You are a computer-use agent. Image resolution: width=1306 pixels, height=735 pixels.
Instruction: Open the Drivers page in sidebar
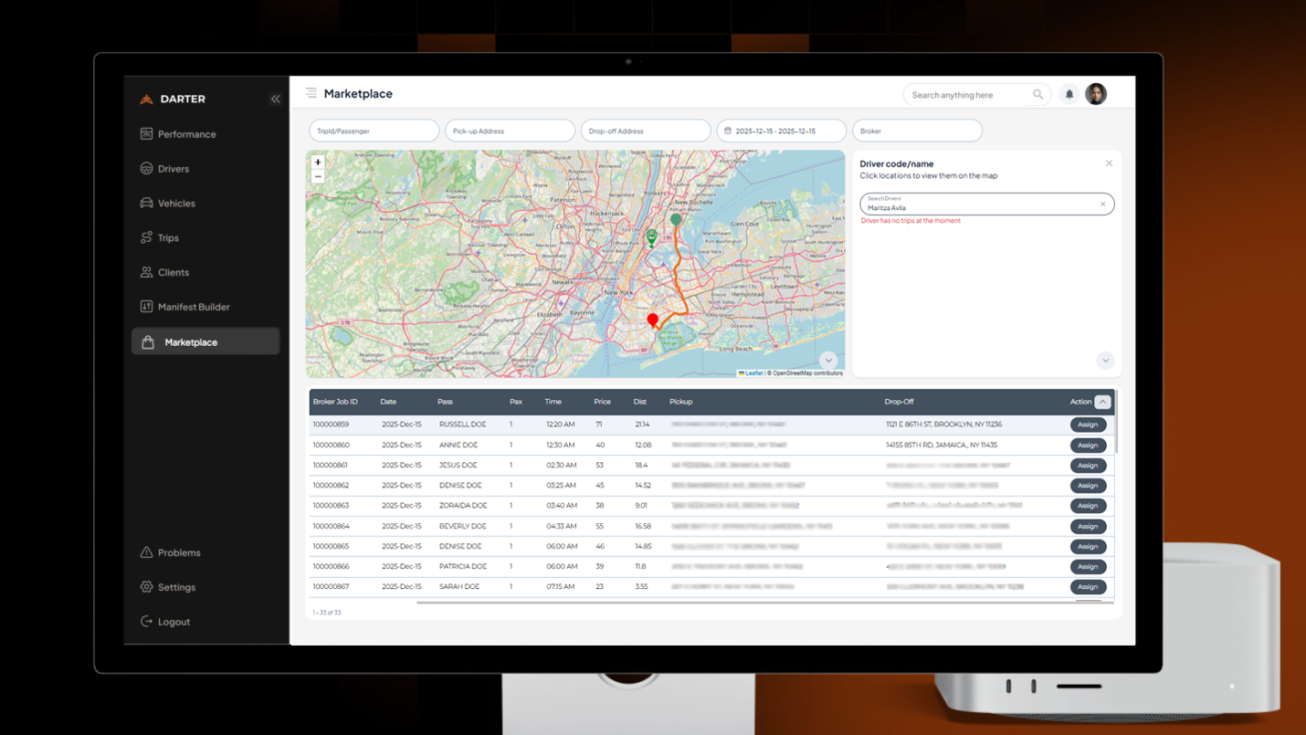pos(173,169)
